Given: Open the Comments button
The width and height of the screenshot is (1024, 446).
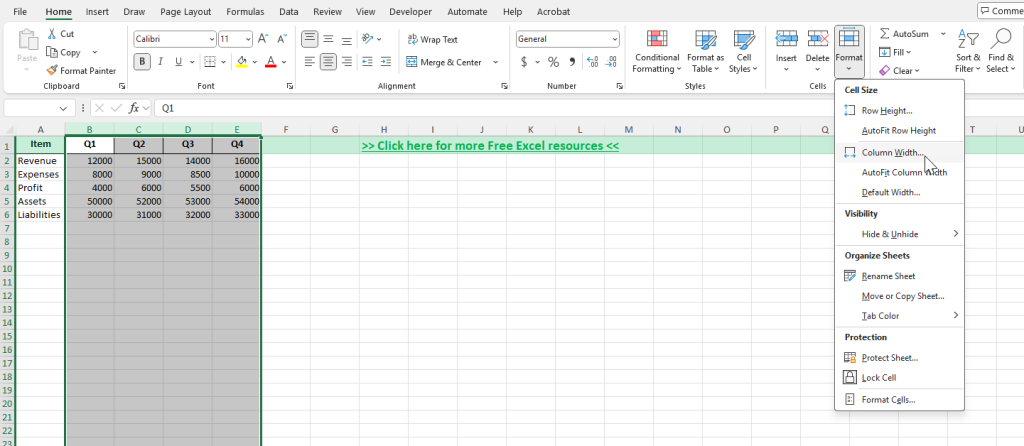Looking at the screenshot, I should 1001,11.
